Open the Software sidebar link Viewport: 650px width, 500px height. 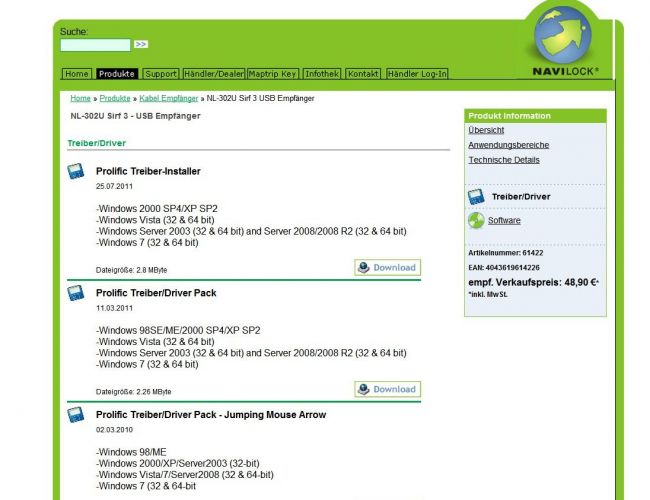click(x=504, y=221)
